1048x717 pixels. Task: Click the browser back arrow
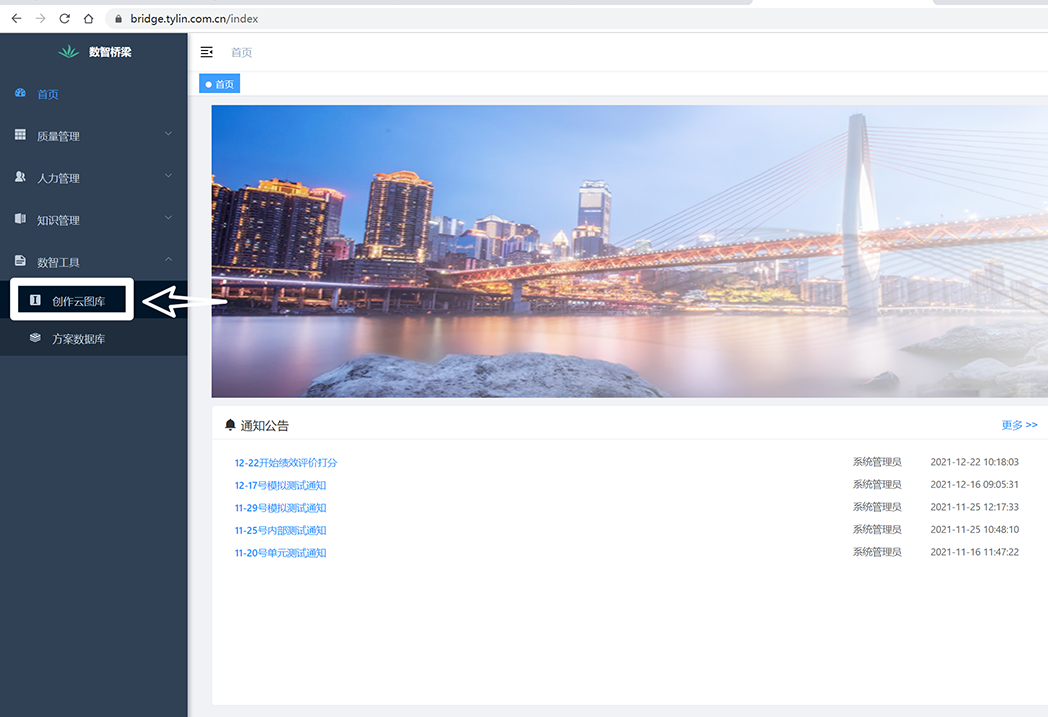coord(17,19)
